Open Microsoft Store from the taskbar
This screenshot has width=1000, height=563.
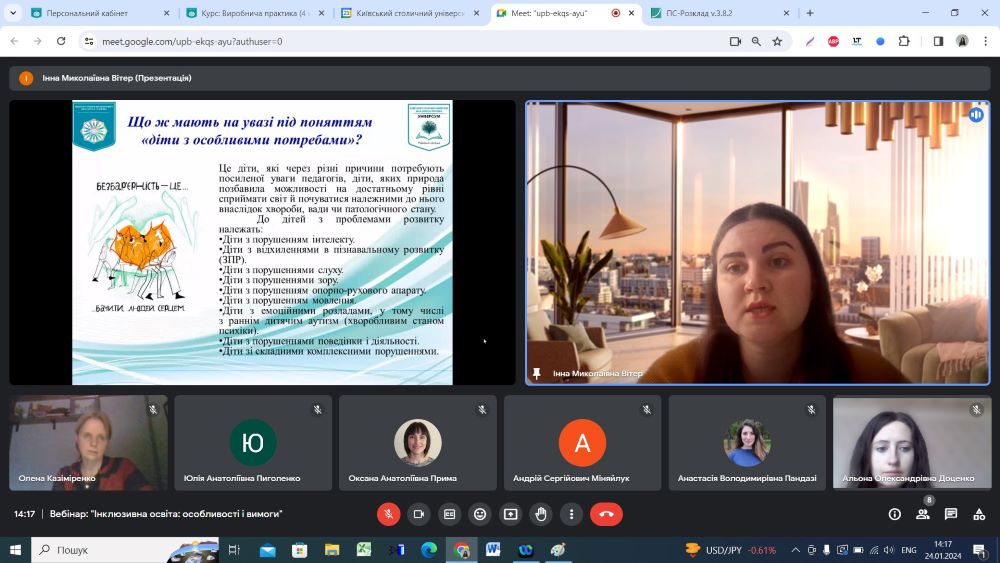click(x=300, y=550)
